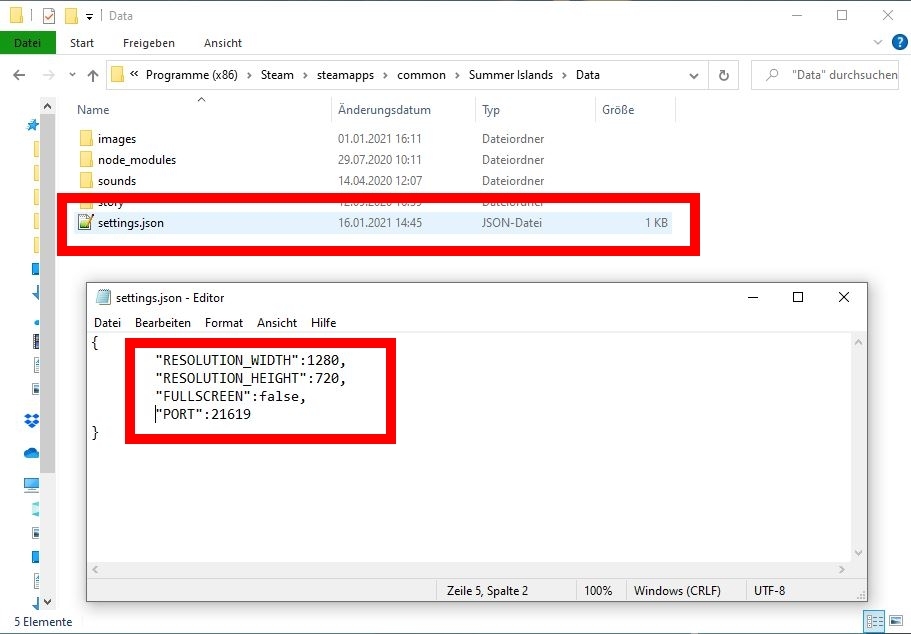This screenshot has width=911, height=634.
Task: Click the Dropbox icon in sidebar
Action: tap(32, 421)
